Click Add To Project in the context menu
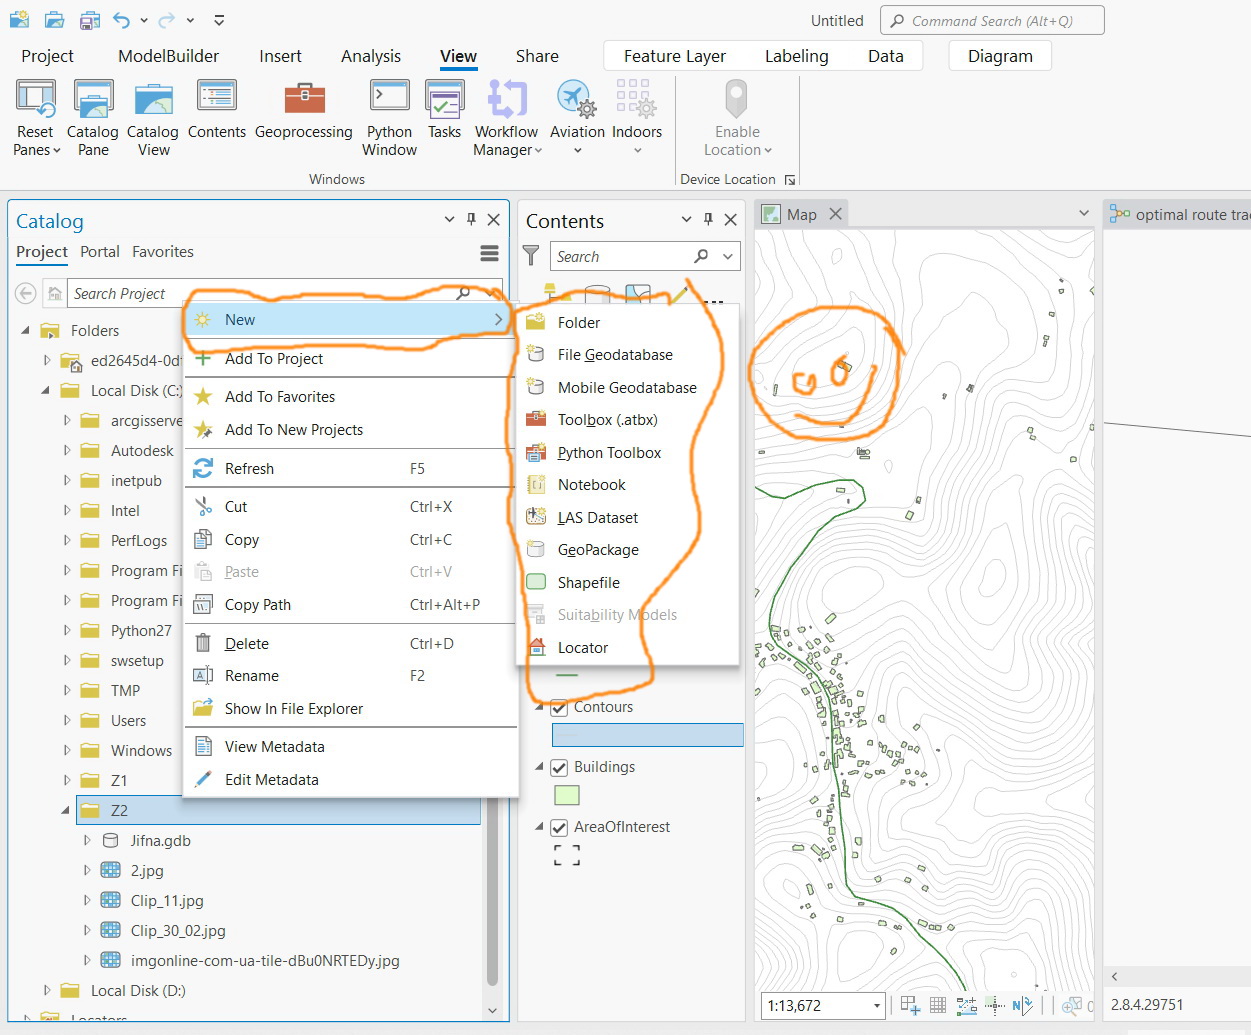 click(x=273, y=358)
